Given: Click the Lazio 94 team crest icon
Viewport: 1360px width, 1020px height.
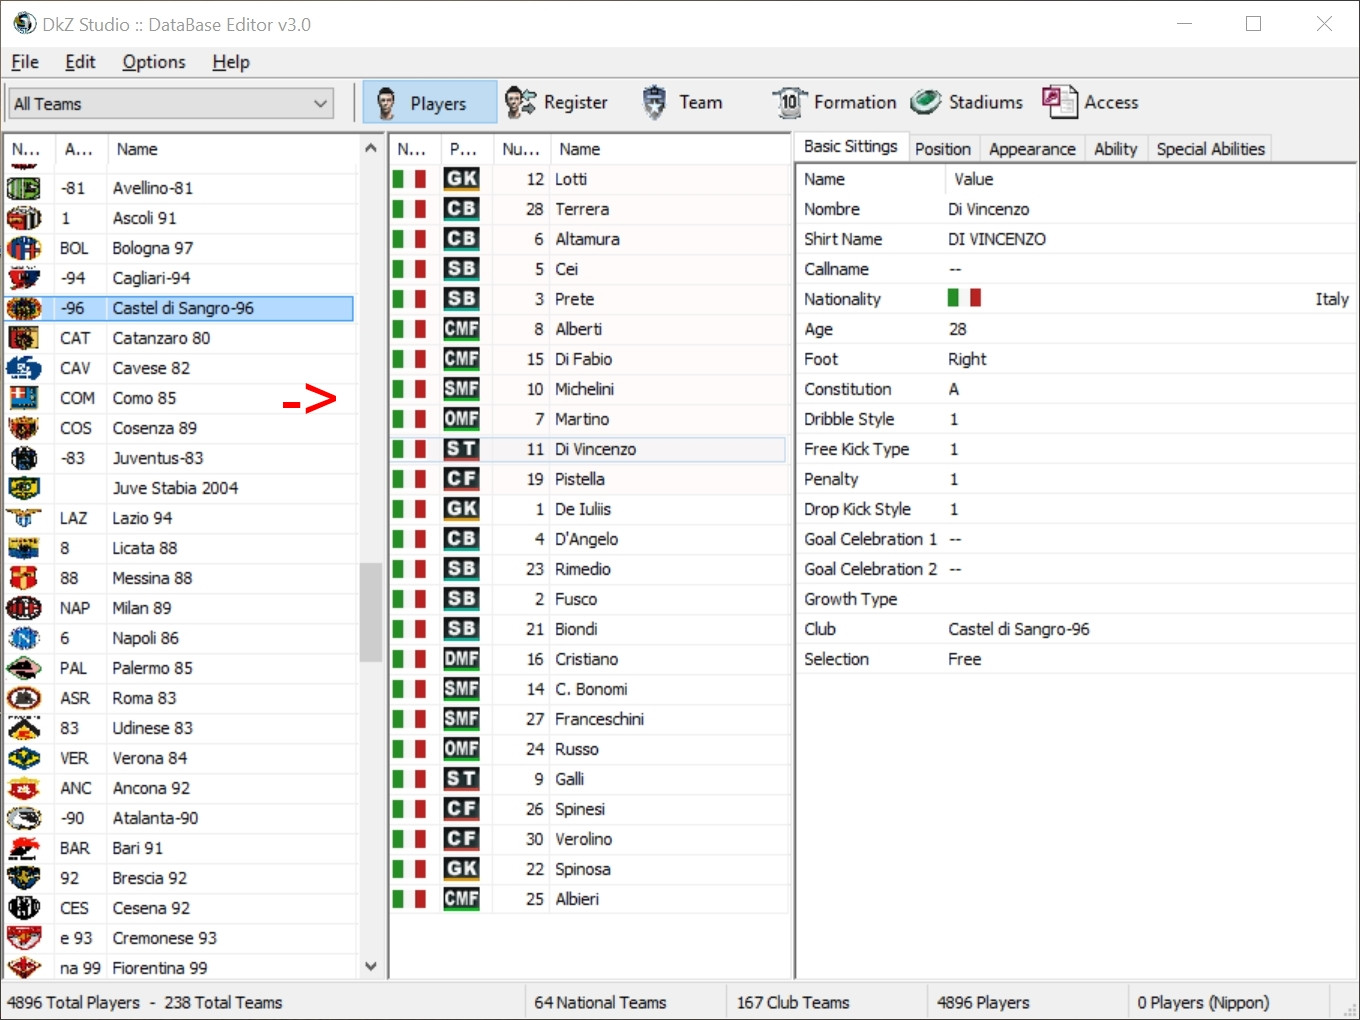Looking at the screenshot, I should (x=24, y=518).
